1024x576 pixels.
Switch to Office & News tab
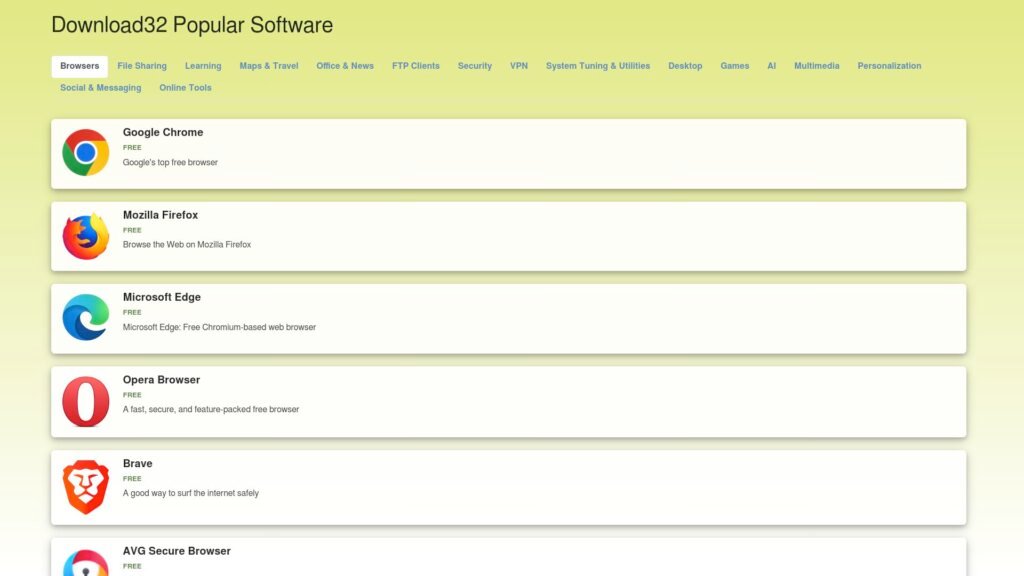(345, 66)
